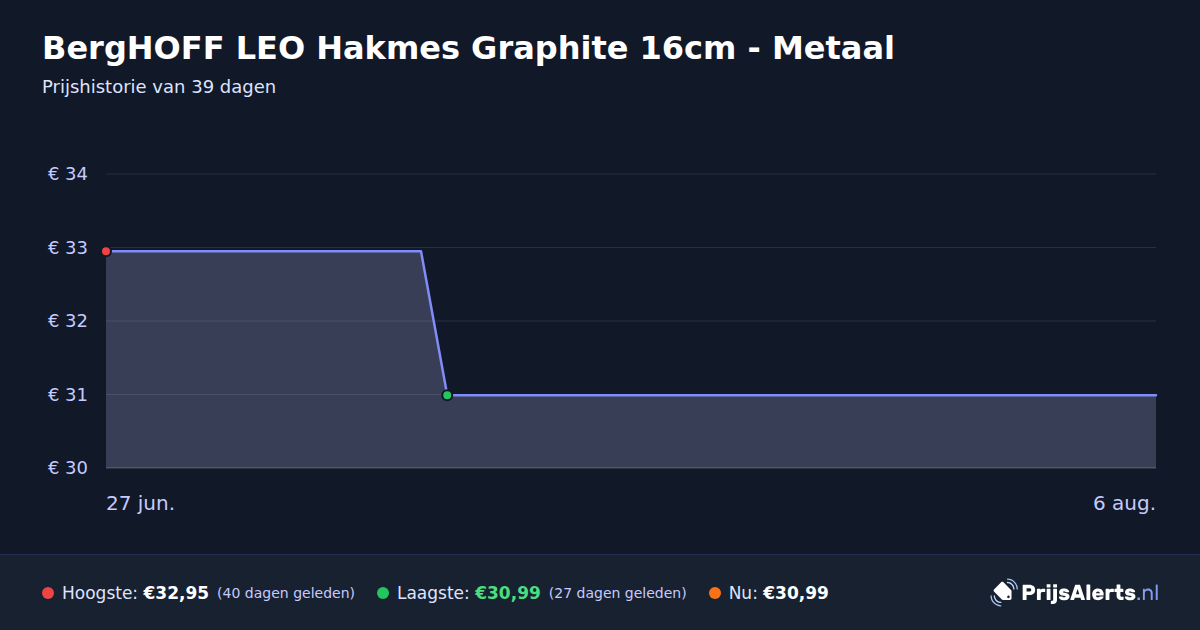Click the orange Nu legend dot
1200x630 pixels.
pyautogui.click(x=715, y=593)
